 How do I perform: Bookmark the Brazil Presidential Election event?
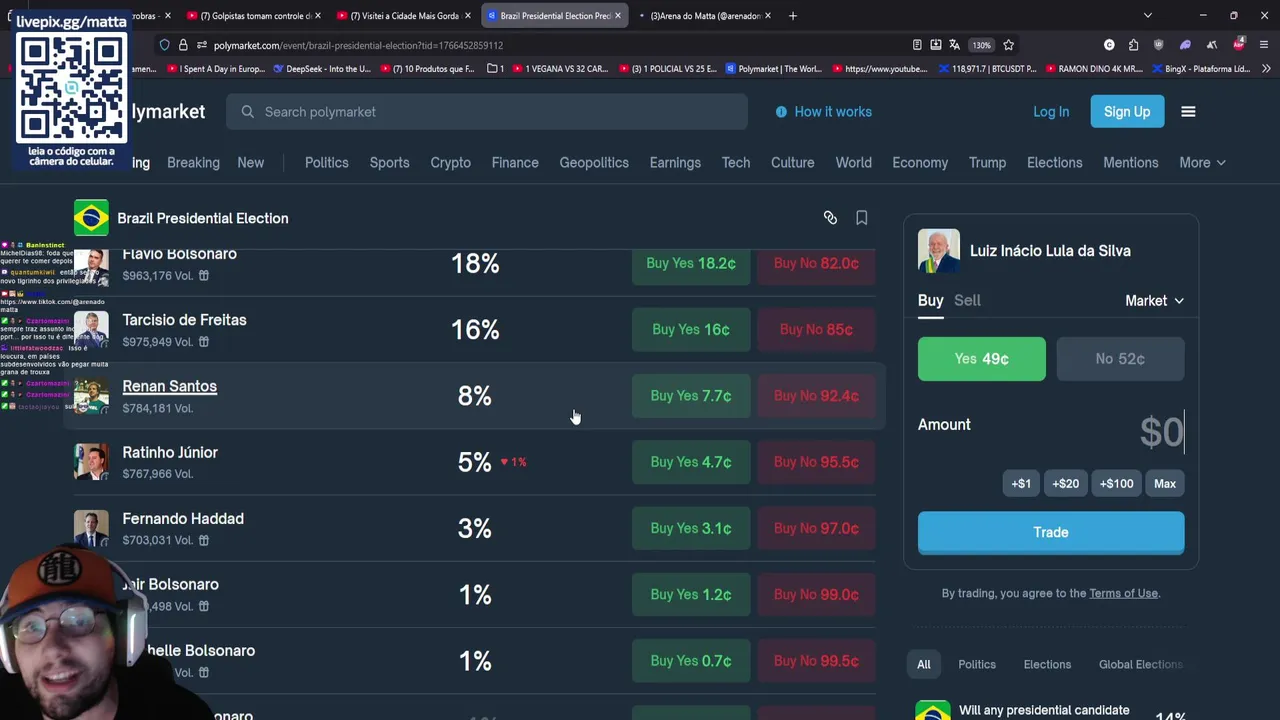861,218
